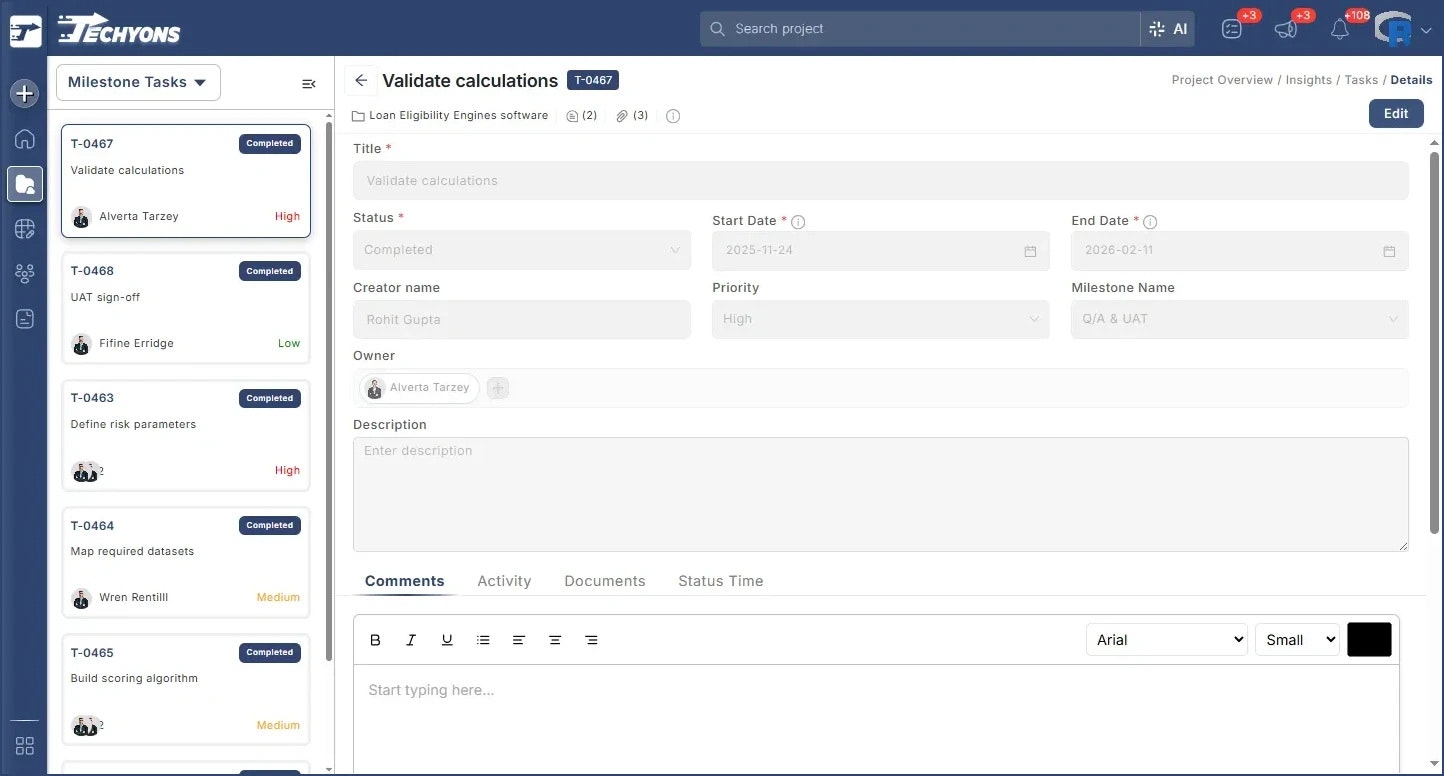This screenshot has height=776, width=1444.
Task: Navigate to Project Overview in the breadcrumb
Action: (x=1222, y=79)
